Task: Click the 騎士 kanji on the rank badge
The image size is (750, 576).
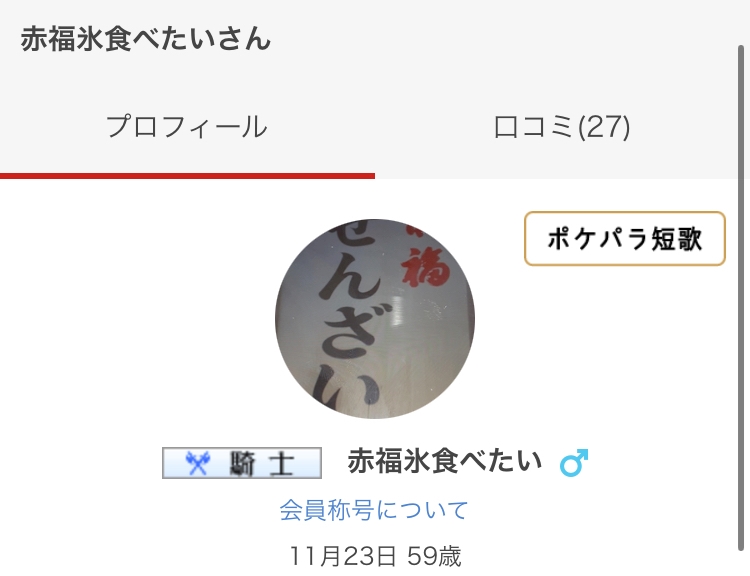Action: point(261,463)
